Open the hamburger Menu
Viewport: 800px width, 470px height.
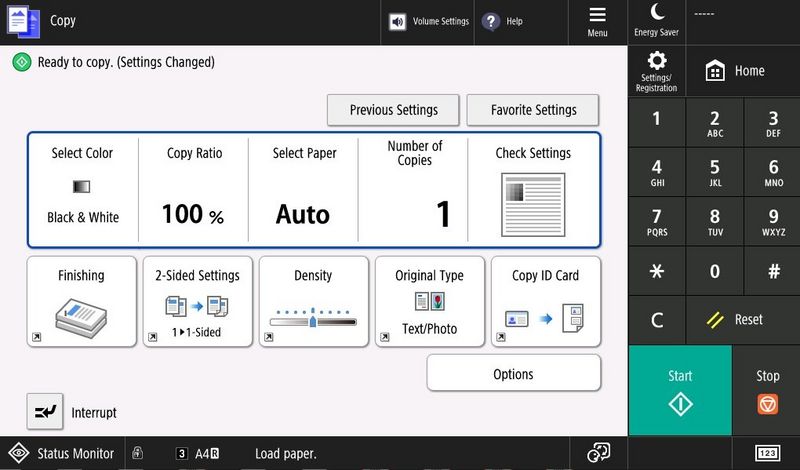click(x=597, y=21)
